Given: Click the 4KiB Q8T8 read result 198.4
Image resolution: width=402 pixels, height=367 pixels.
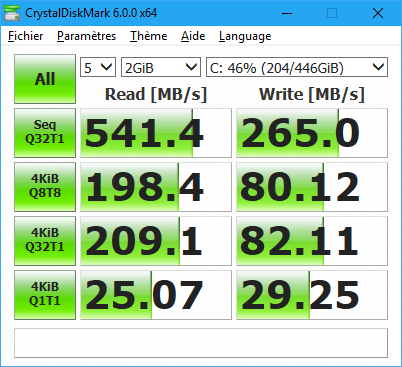Looking at the screenshot, I should (156, 187).
